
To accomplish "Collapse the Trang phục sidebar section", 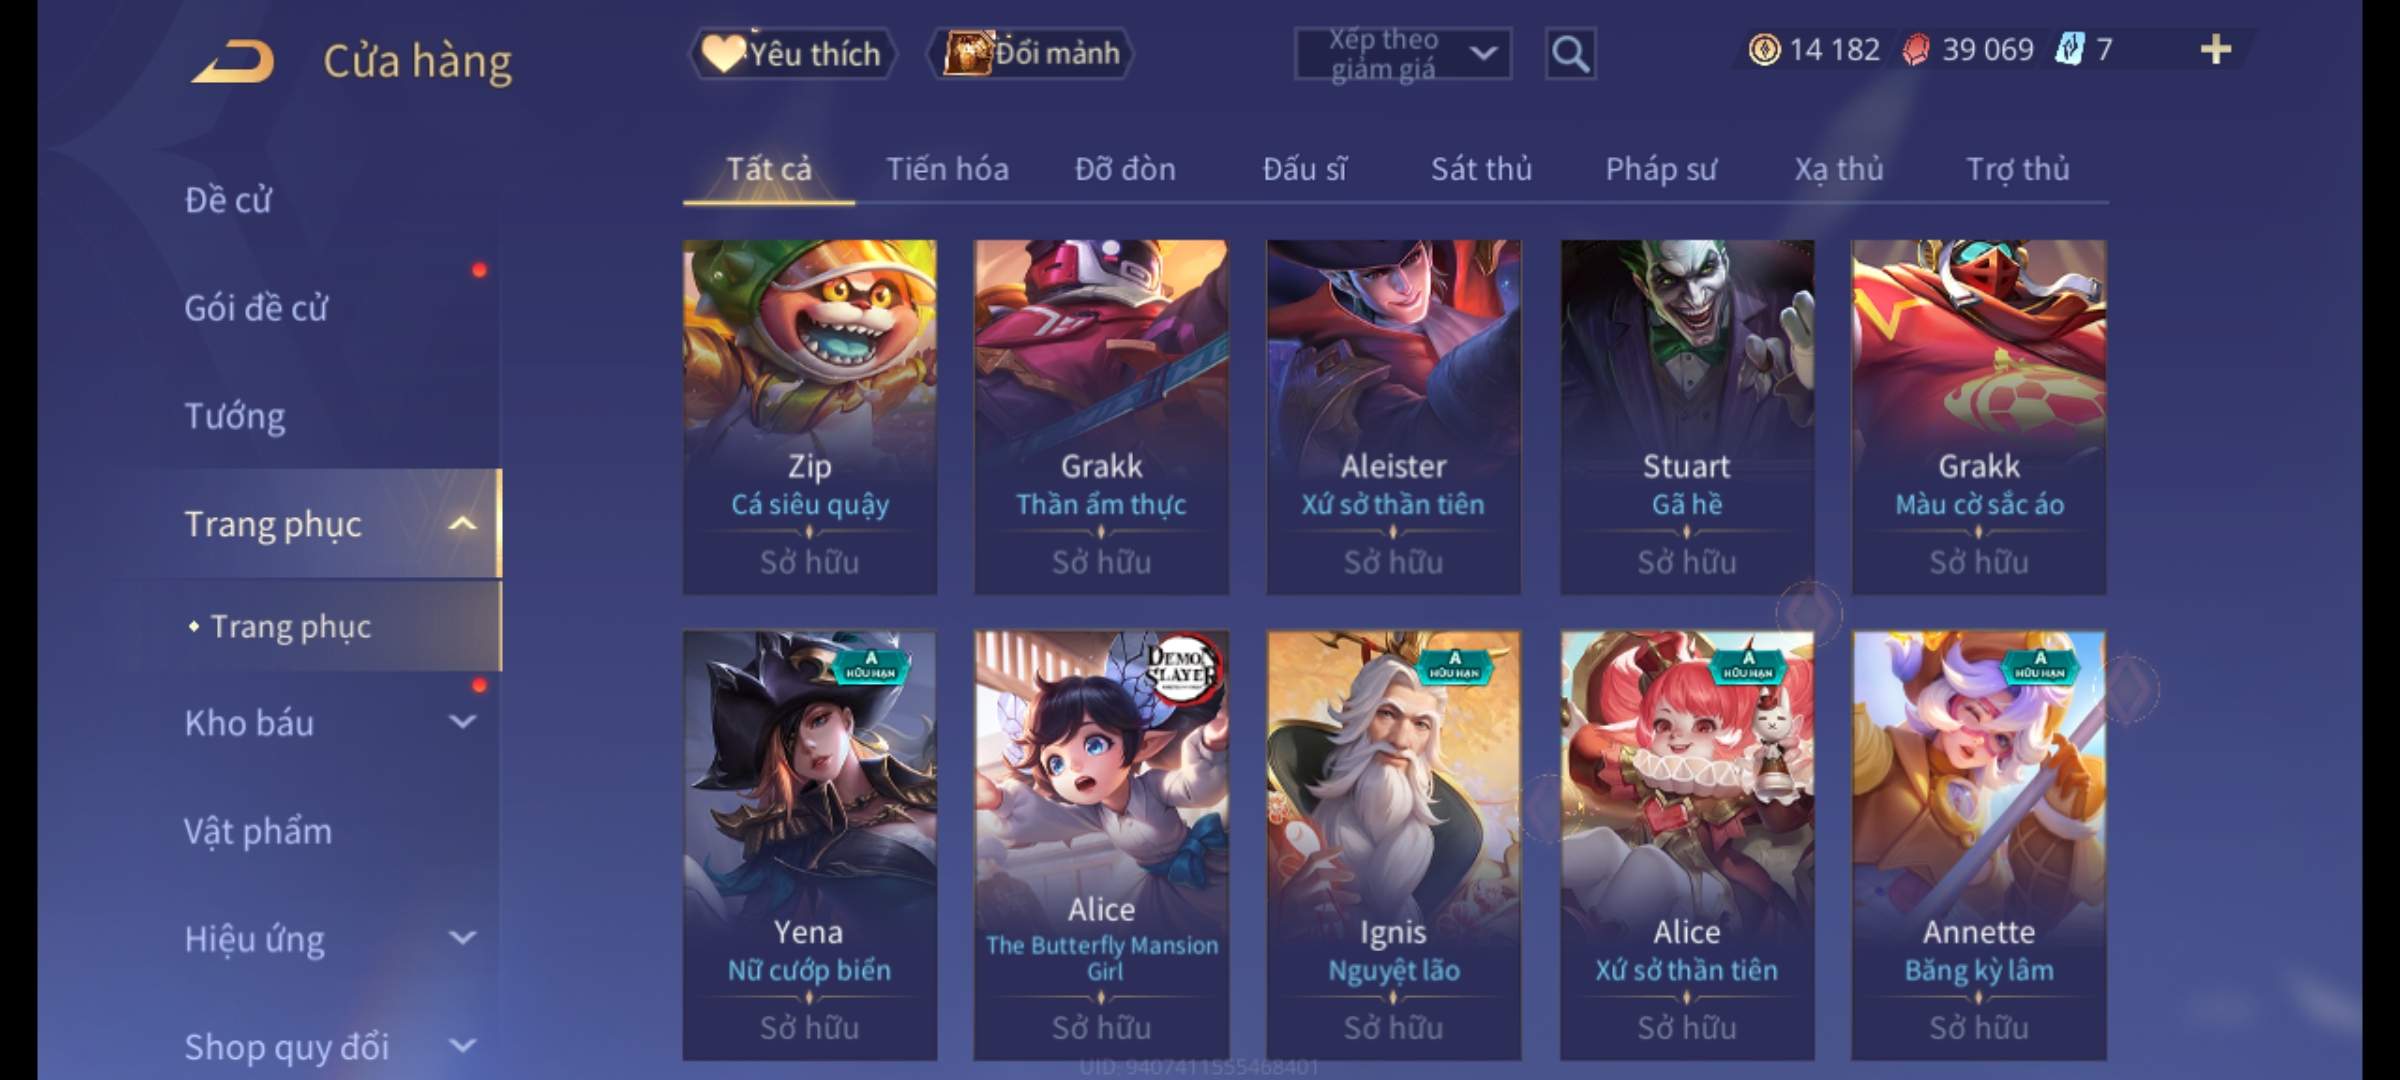I will [x=461, y=524].
